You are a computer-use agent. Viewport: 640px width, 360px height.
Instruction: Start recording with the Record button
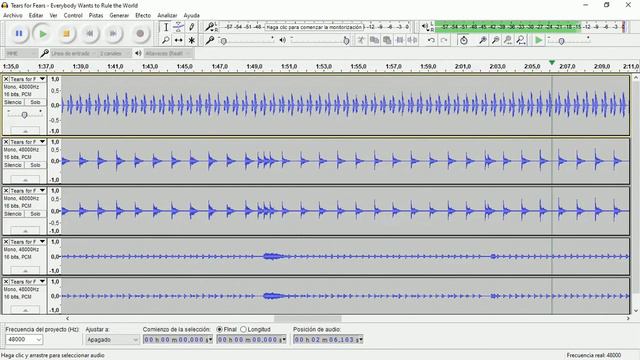(140, 33)
